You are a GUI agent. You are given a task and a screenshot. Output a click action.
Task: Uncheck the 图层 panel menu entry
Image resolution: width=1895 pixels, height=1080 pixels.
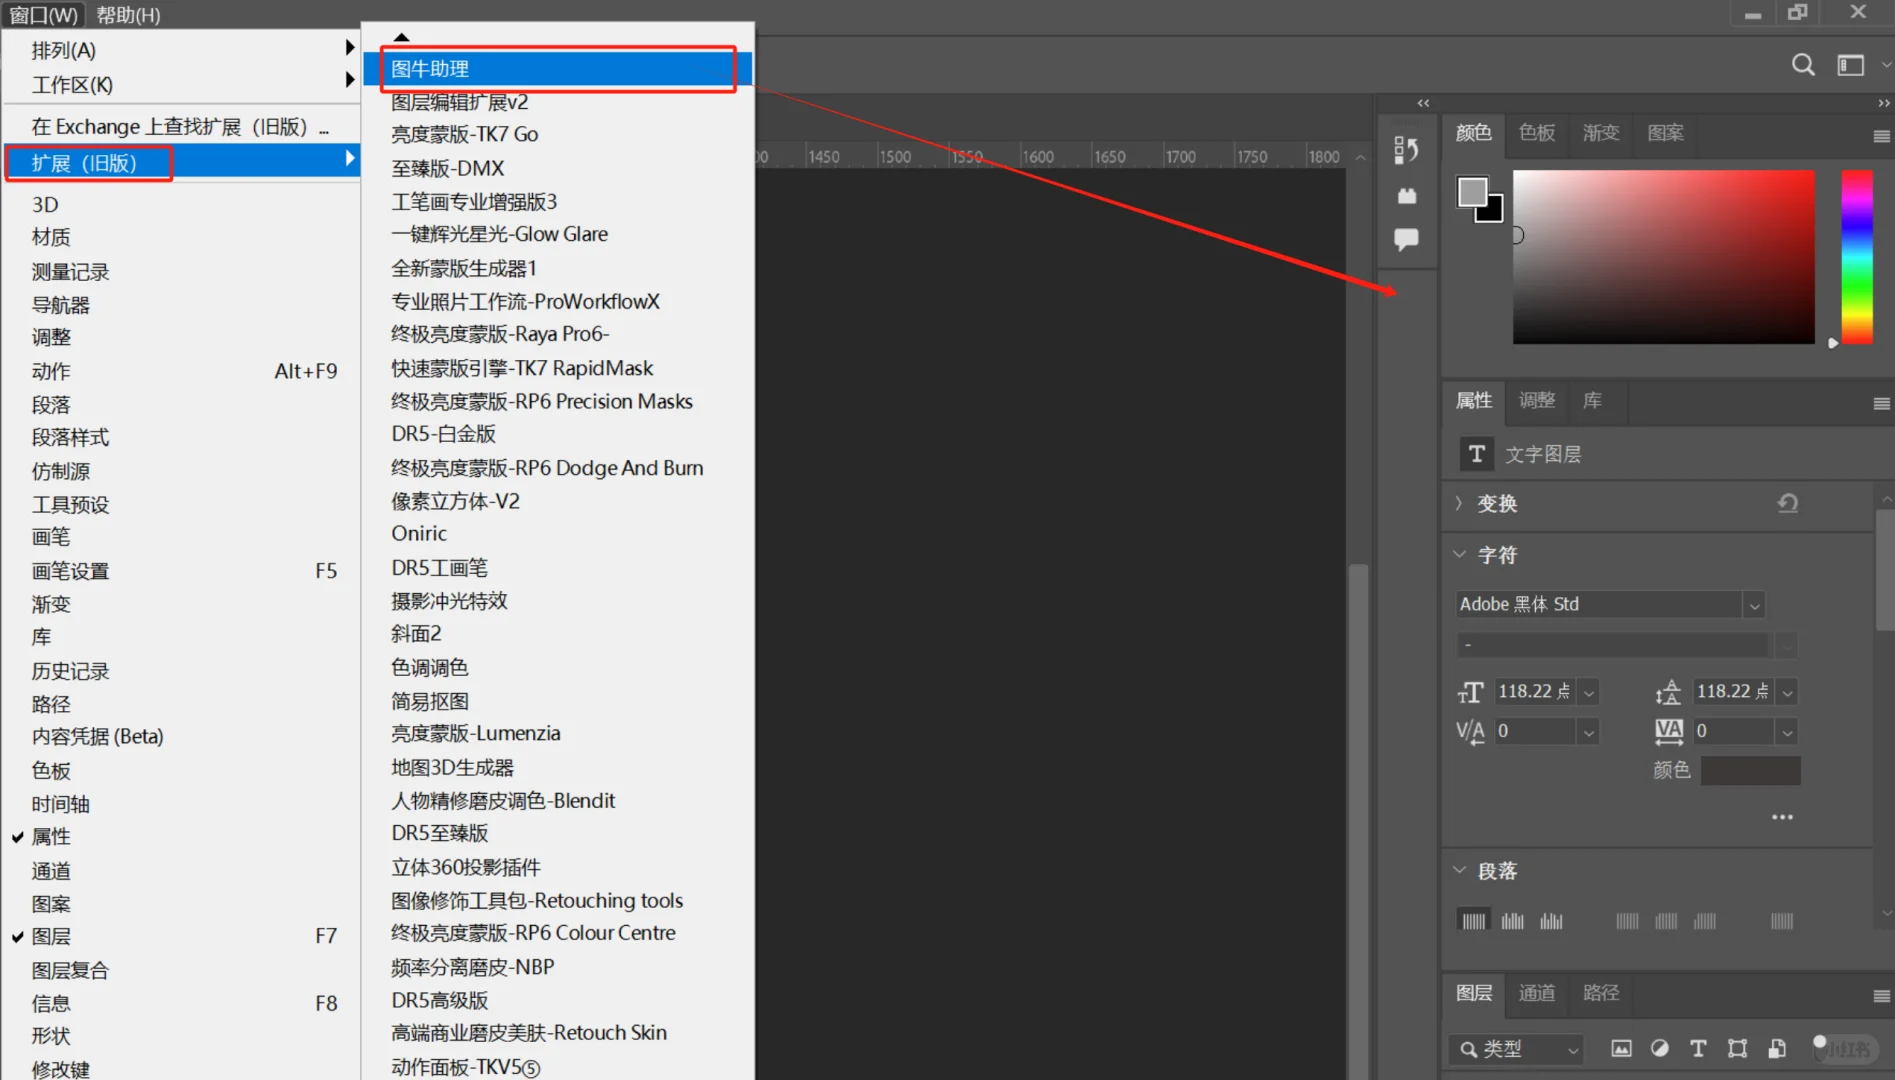pyautogui.click(x=181, y=936)
